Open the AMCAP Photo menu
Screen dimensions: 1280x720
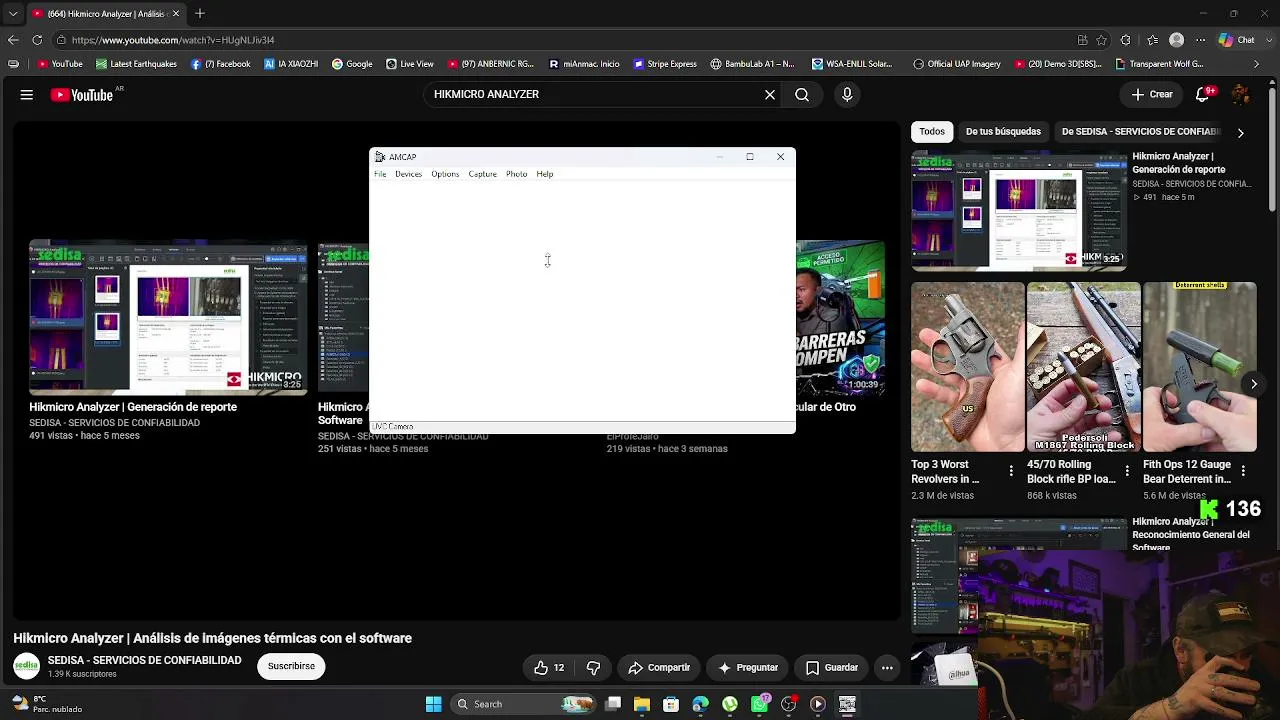(516, 174)
